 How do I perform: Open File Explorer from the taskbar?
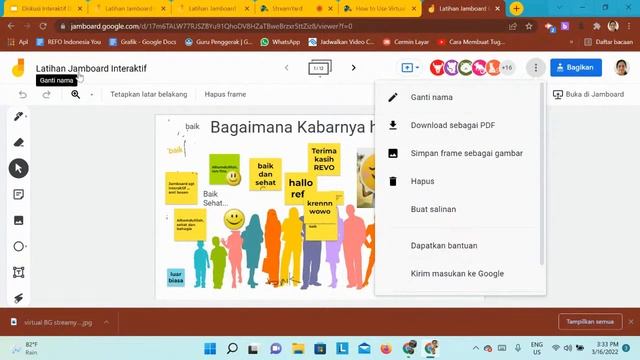[298, 349]
